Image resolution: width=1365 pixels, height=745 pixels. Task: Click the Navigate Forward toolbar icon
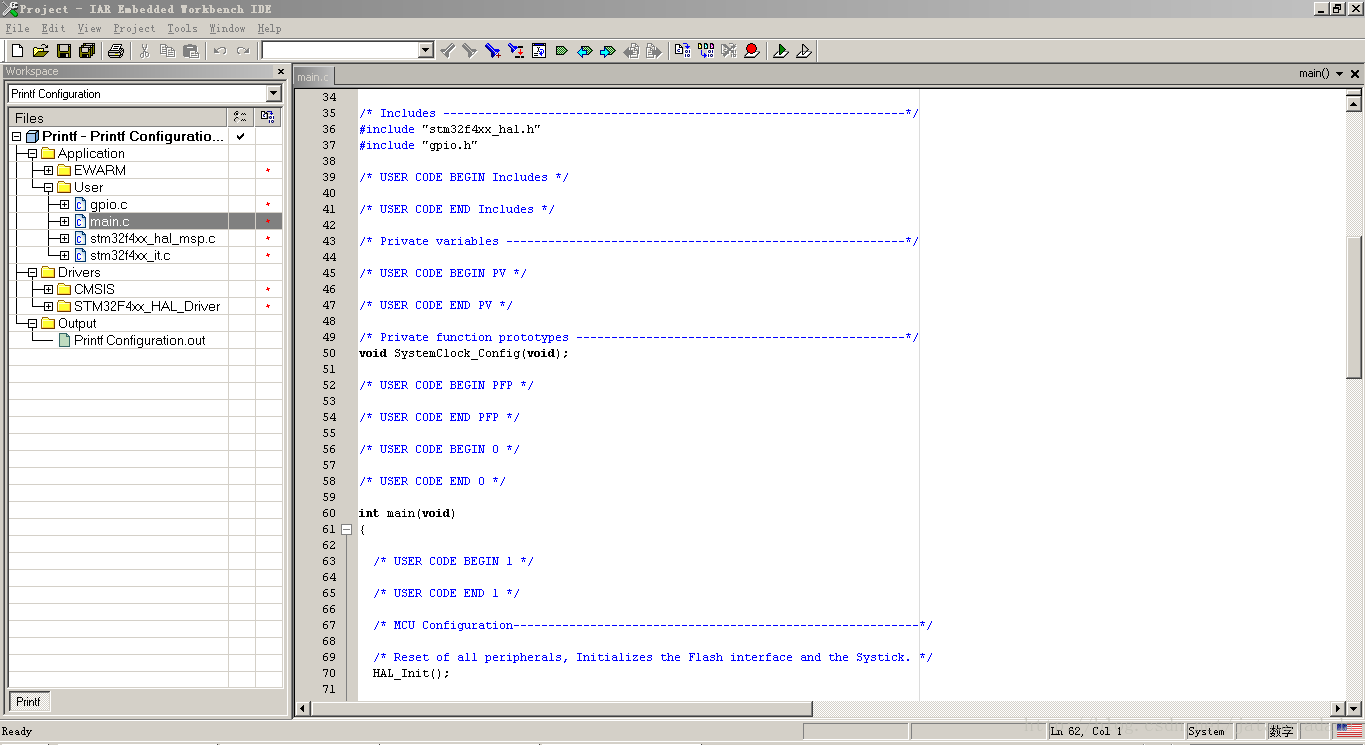click(x=654, y=50)
